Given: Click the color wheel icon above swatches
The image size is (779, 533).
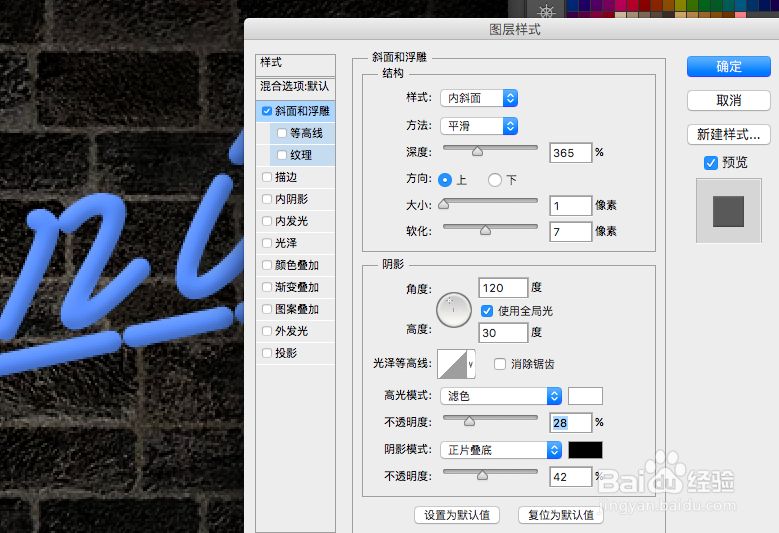Looking at the screenshot, I should [546, 11].
